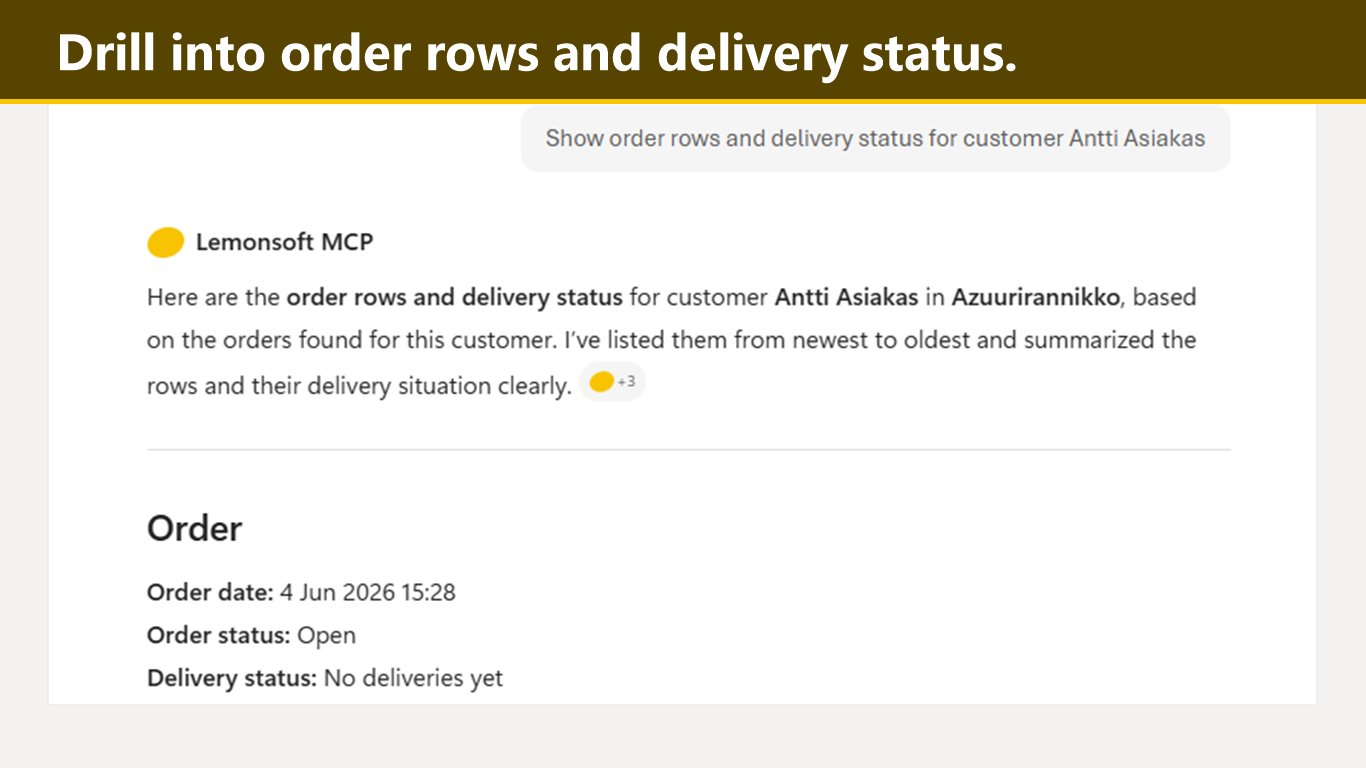Click the 'newest to oldest' sentence line
1366x768 pixels.
coord(671,340)
